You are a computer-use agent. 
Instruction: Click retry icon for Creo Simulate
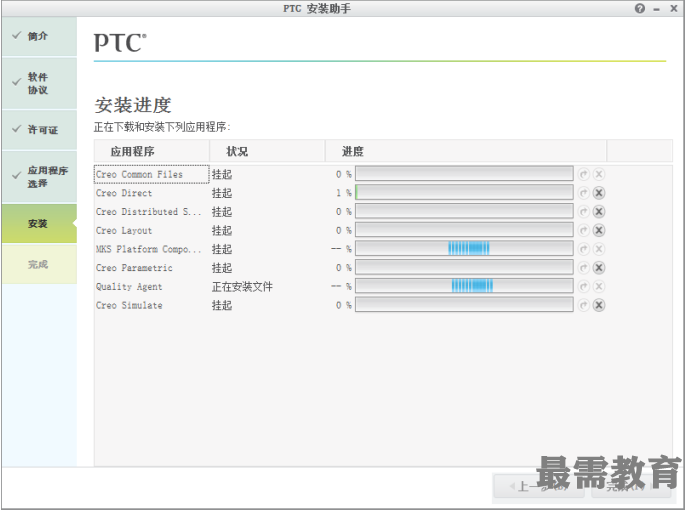583,305
